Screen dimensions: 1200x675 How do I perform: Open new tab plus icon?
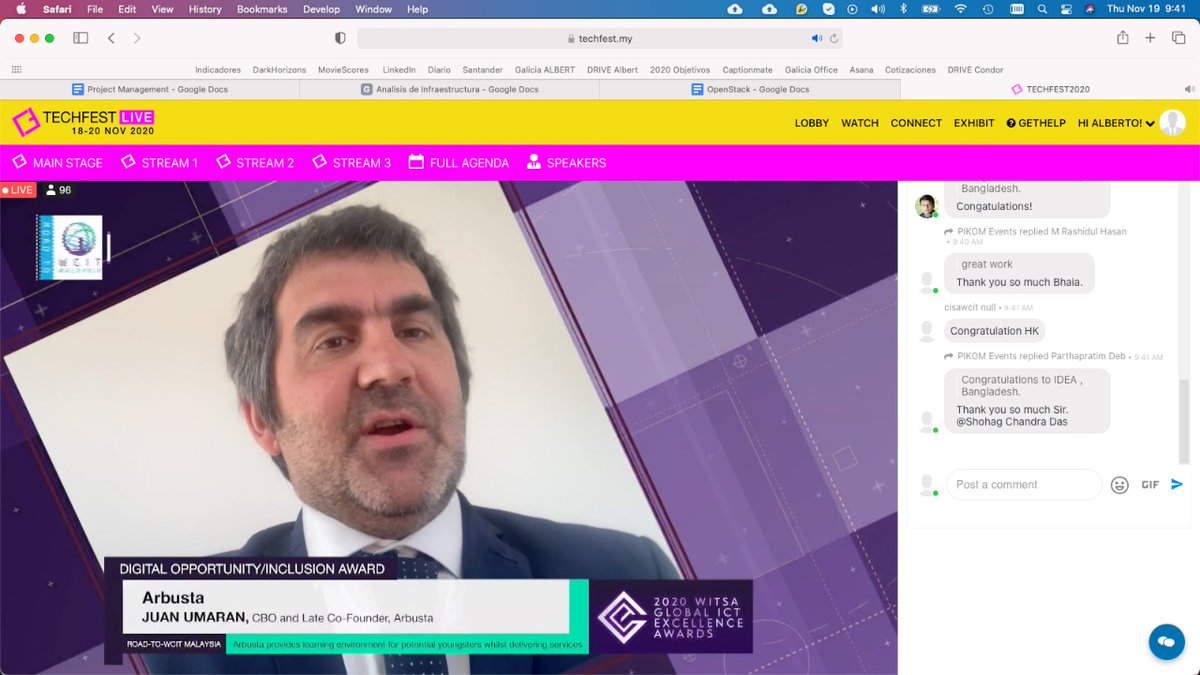pyautogui.click(x=1150, y=38)
